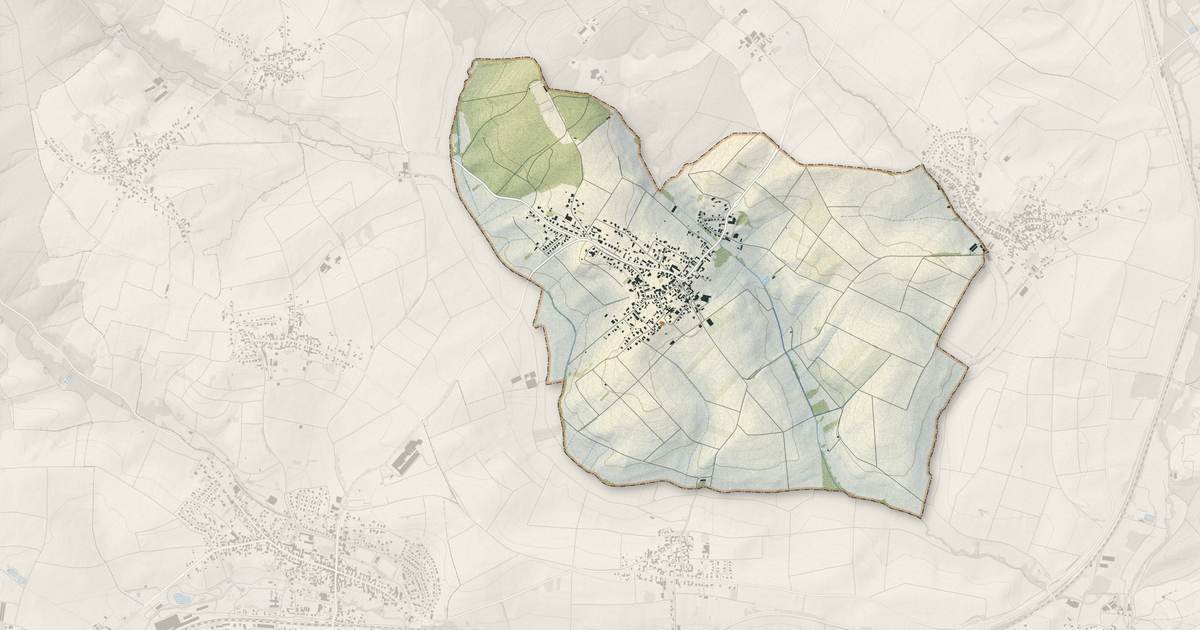Viewport: 1200px width, 630px height.
Task: Select the large green forest in highlighted area
Action: tap(520, 130)
